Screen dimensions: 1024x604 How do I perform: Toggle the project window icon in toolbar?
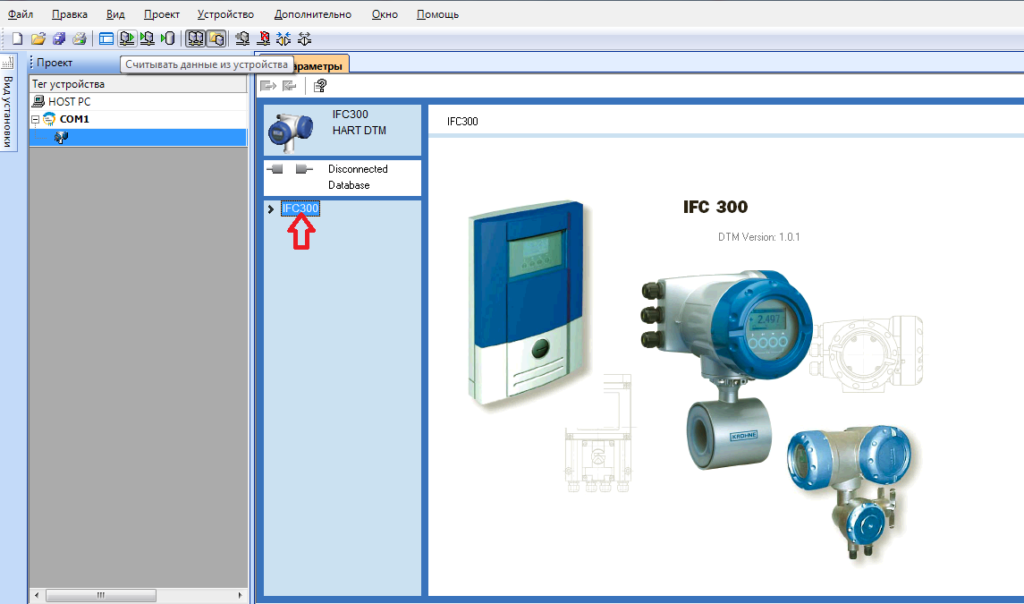point(106,39)
